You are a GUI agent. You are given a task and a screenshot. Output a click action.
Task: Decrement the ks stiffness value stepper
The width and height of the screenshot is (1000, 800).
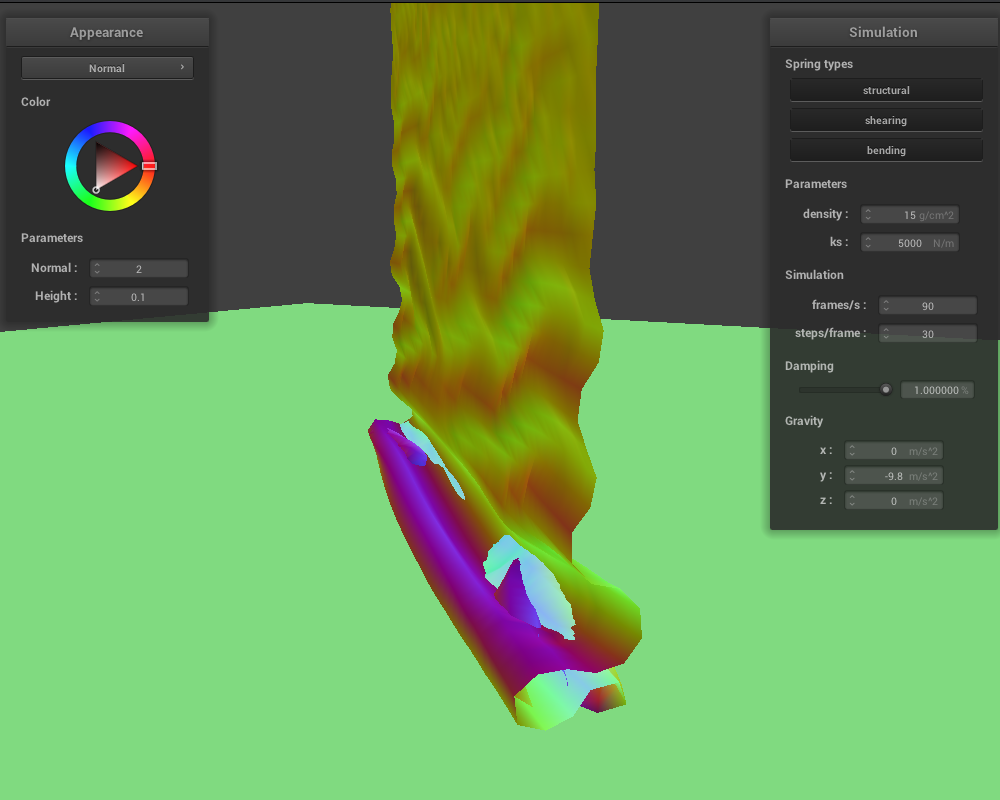click(868, 246)
